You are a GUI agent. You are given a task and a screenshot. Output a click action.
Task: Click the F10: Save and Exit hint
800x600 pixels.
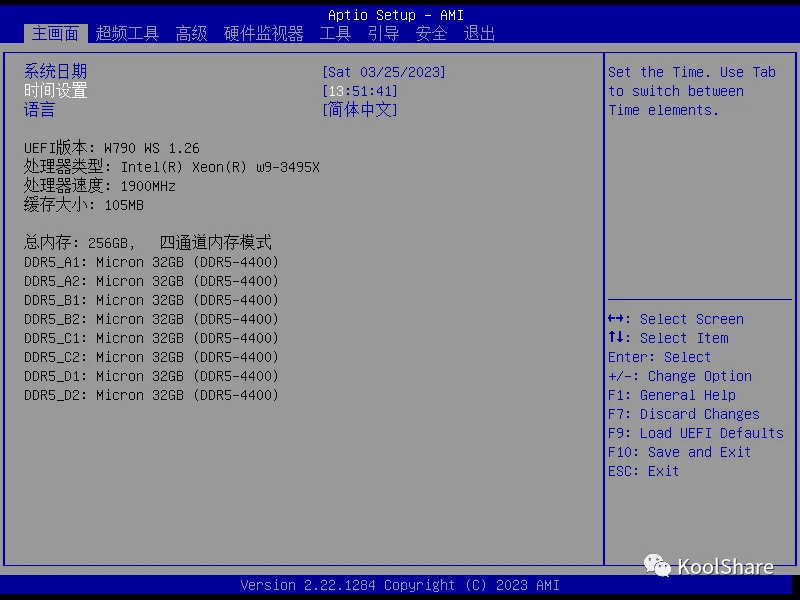pyautogui.click(x=680, y=452)
